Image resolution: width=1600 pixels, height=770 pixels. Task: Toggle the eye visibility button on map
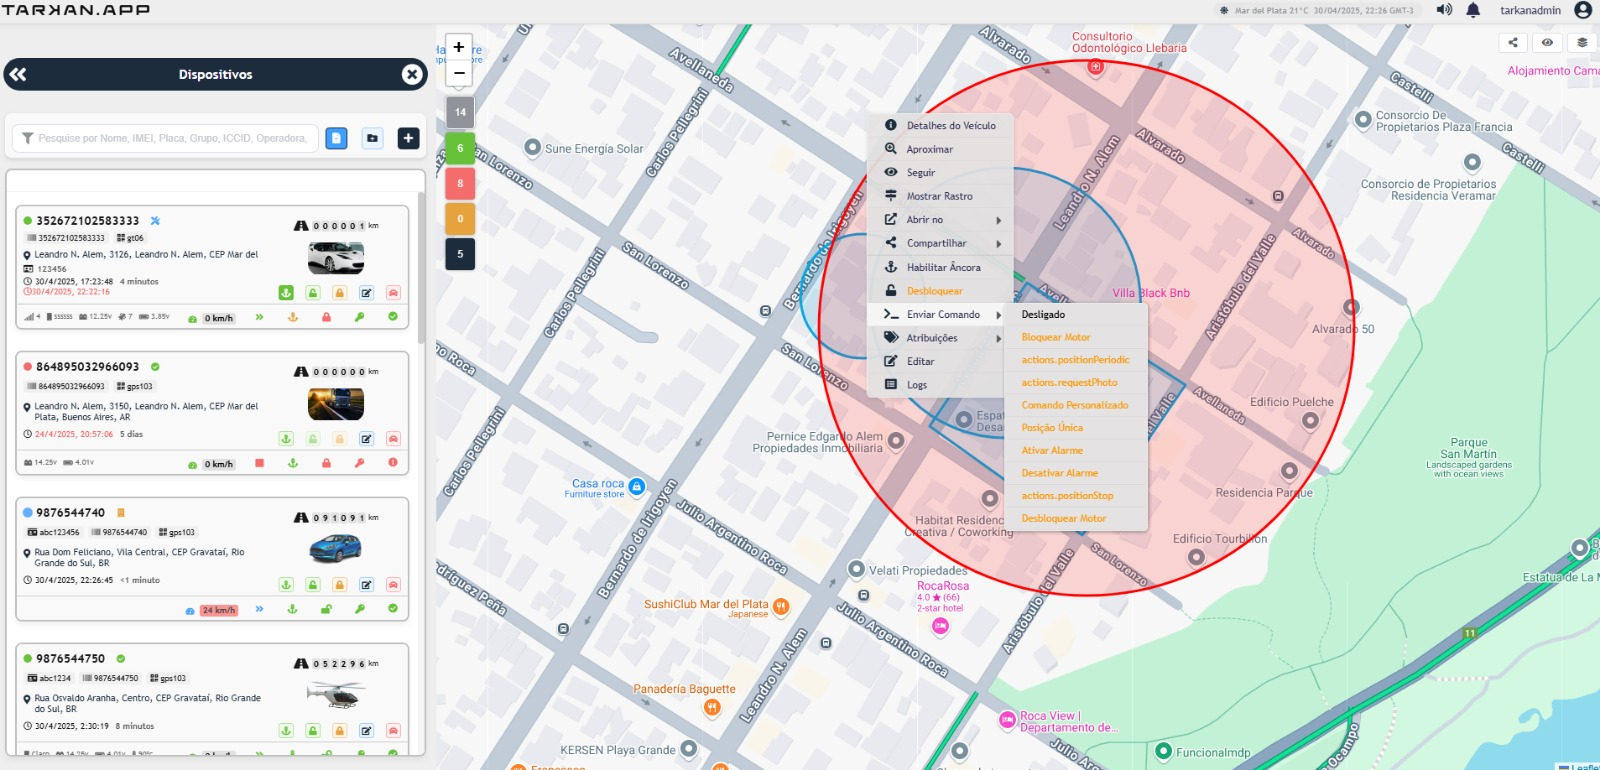click(x=1547, y=42)
